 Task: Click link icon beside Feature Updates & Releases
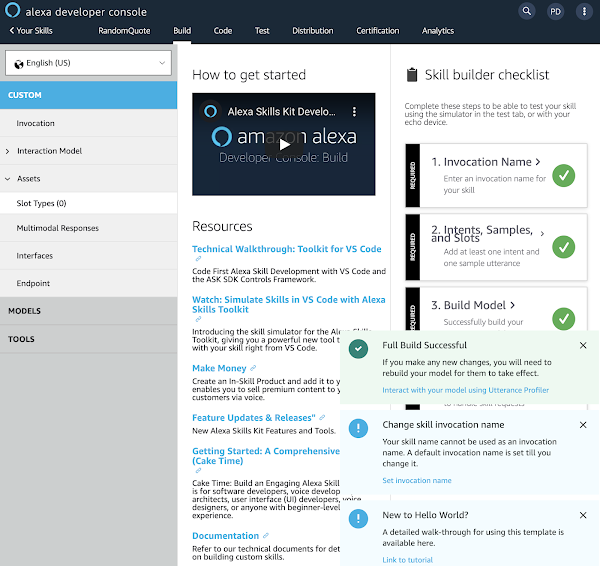tap(322, 418)
